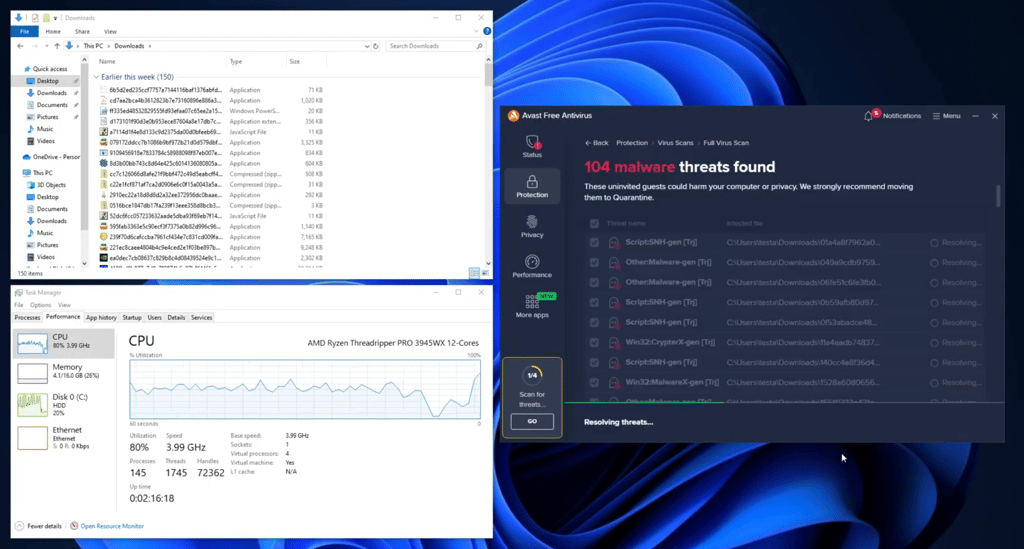The width and height of the screenshot is (1024, 549).
Task: Toggle checkbox for the Win32:CrypterX-gen threat
Action: [594, 343]
